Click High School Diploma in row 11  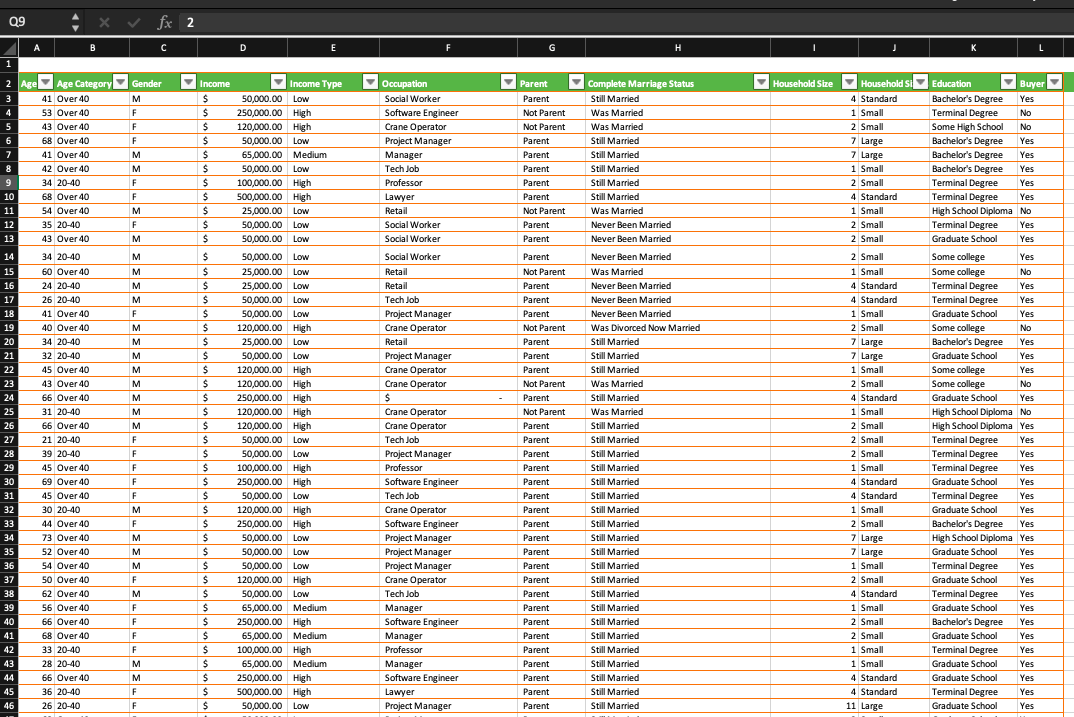pyautogui.click(x=972, y=212)
